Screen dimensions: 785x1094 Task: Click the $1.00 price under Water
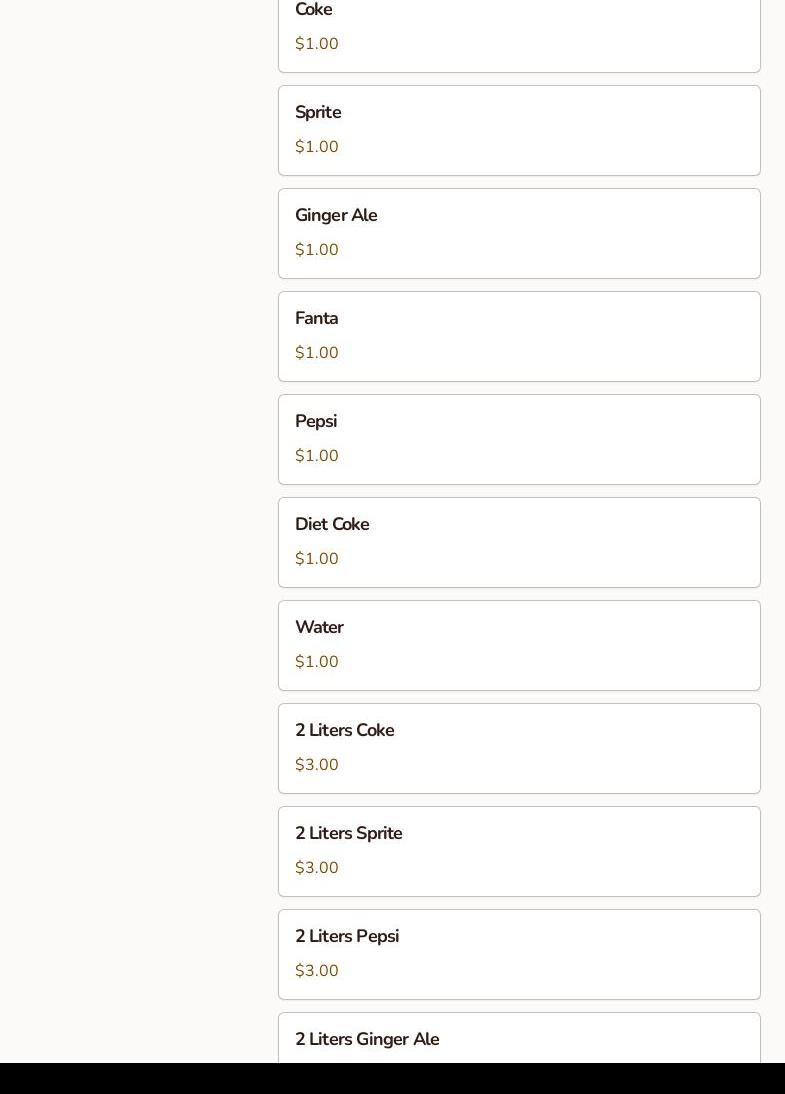click(317, 662)
